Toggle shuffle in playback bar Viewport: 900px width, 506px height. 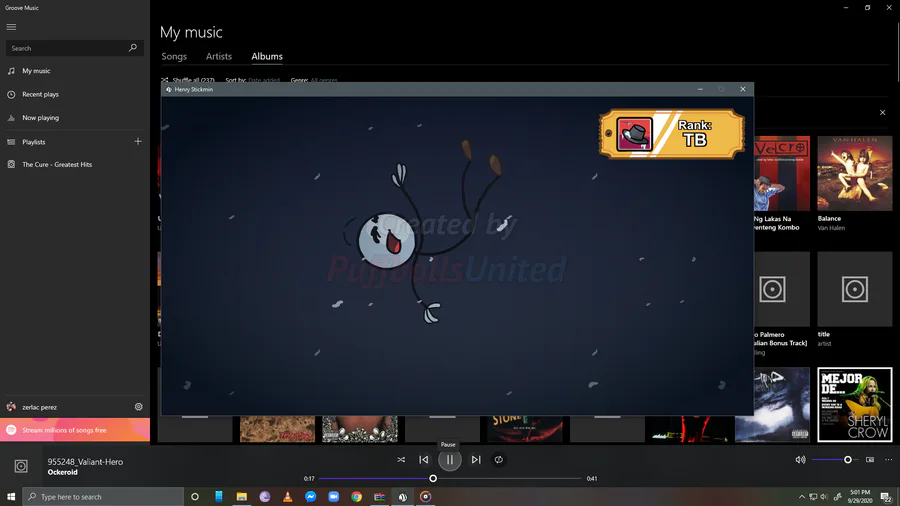[401, 460]
